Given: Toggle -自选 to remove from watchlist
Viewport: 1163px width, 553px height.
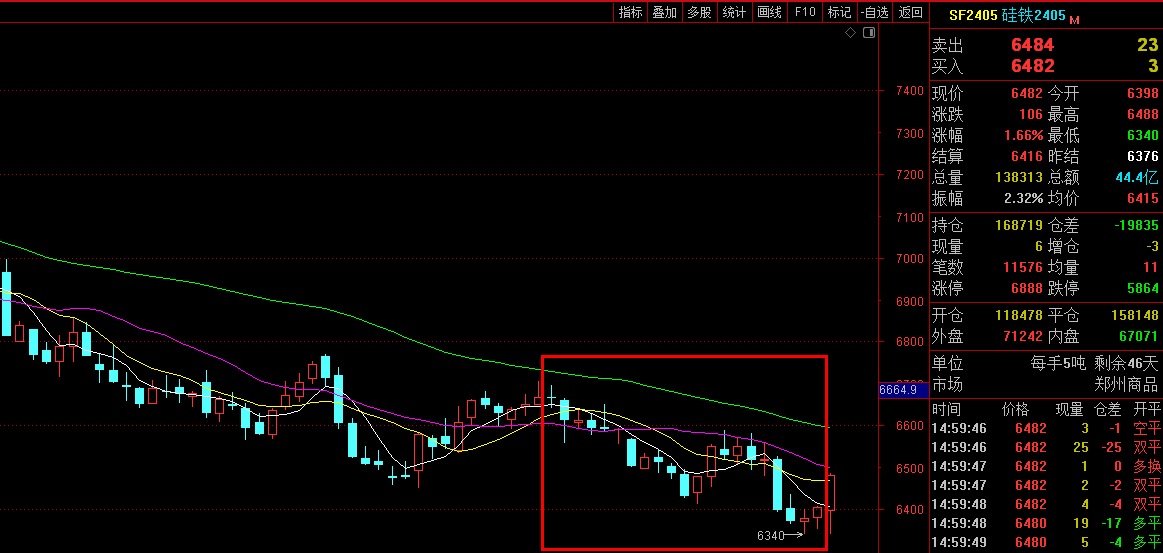Looking at the screenshot, I should 873,12.
